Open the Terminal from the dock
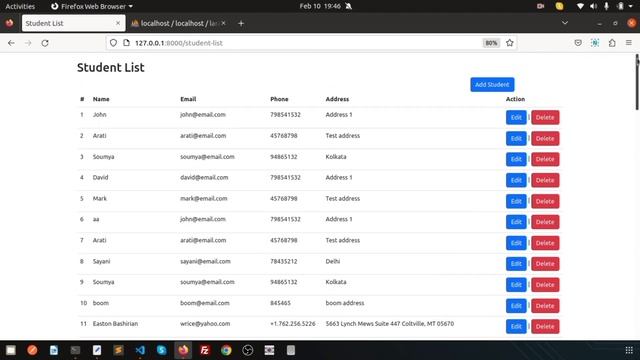This screenshot has width=640, height=360. click(76, 350)
